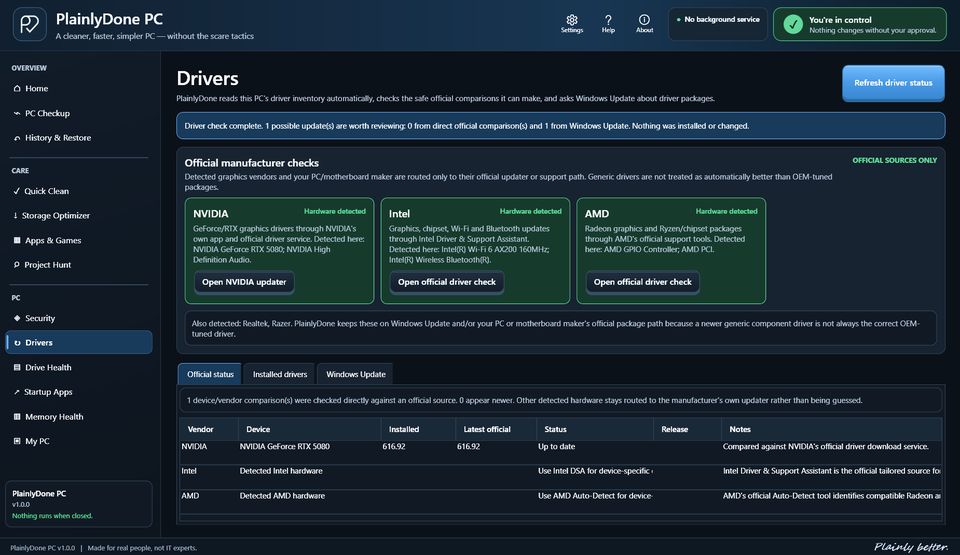Click the Notes column header
This screenshot has height=555, width=960.
[831, 429]
